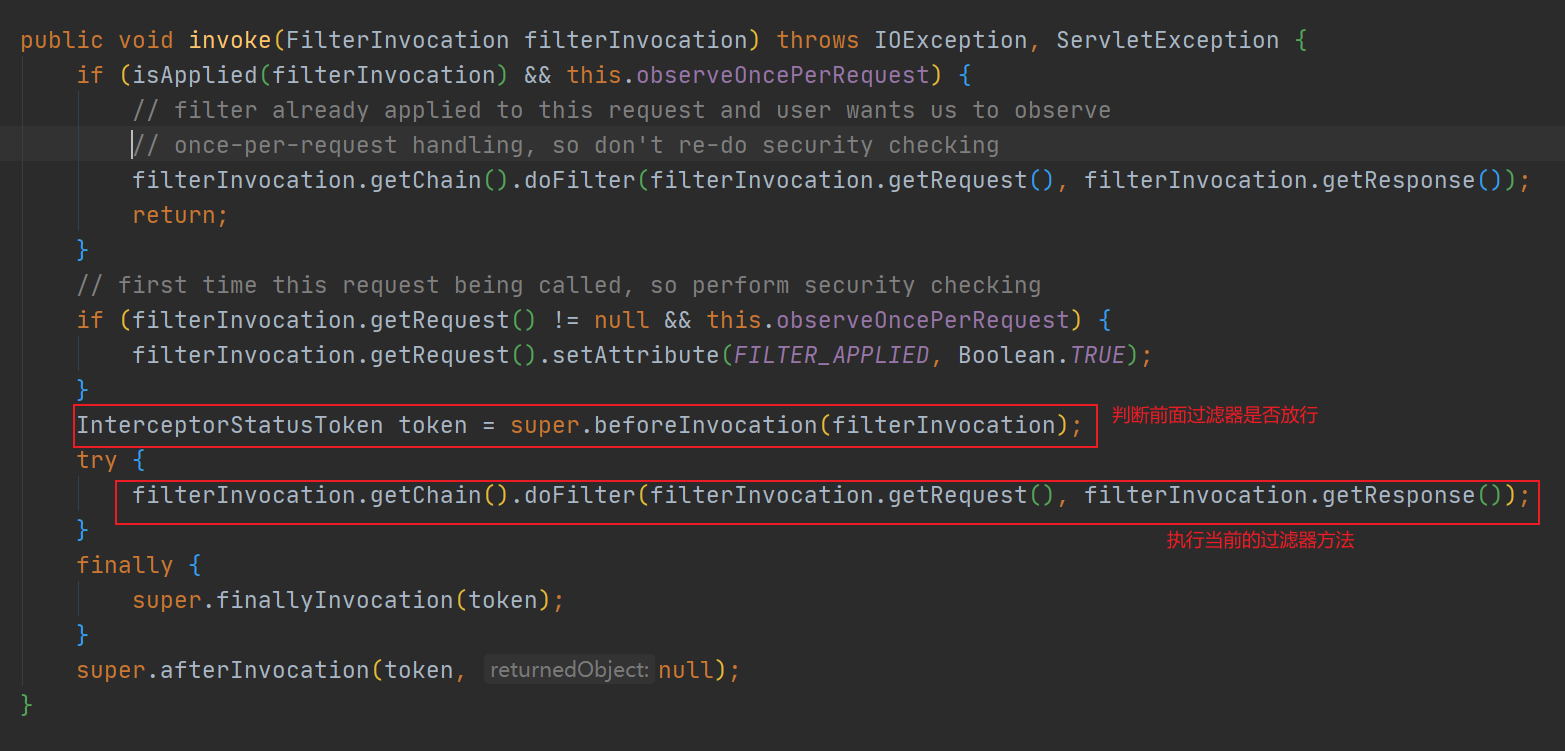The image size is (1565, 751).
Task: Click the FILTER_APPLIED constant
Action: pos(832,355)
